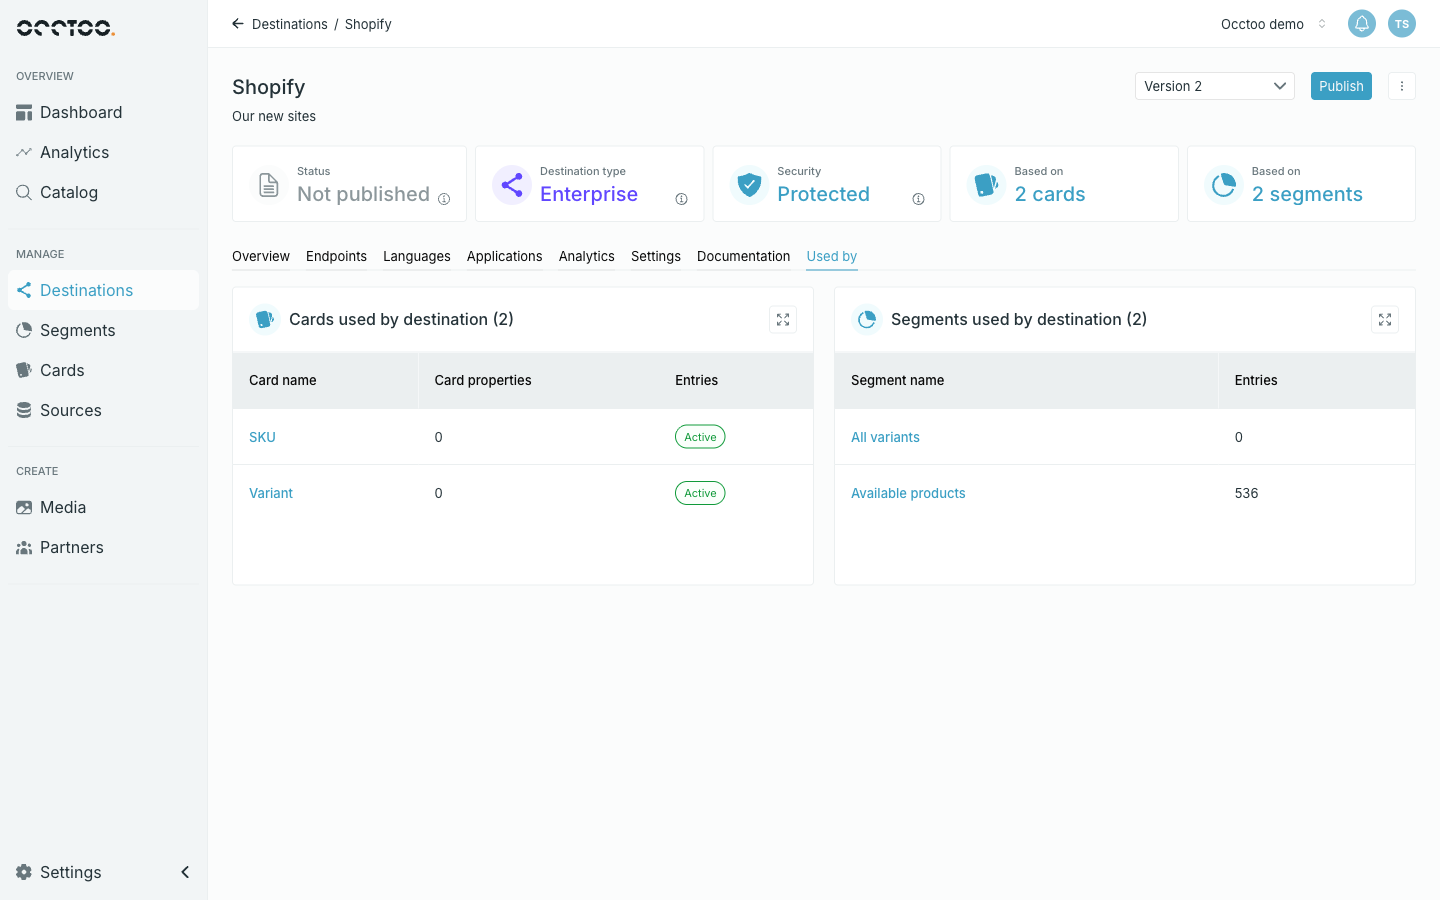This screenshot has width=1440, height=900.
Task: Collapse the sidebar with the chevron
Action: [x=185, y=873]
